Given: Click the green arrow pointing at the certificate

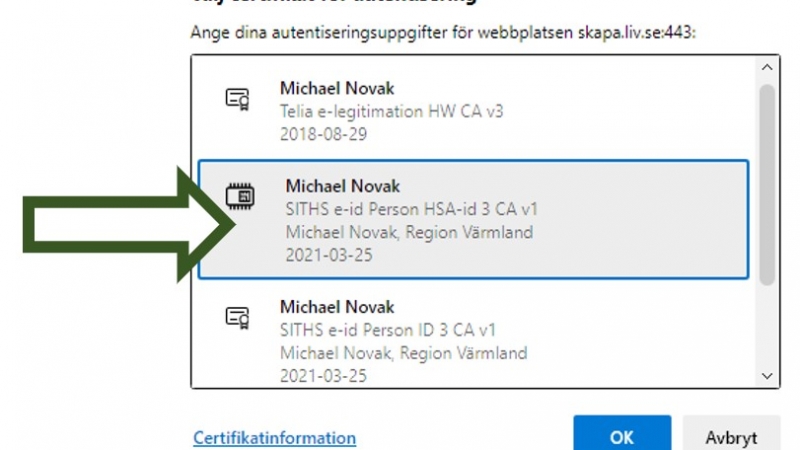Looking at the screenshot, I should (129, 224).
